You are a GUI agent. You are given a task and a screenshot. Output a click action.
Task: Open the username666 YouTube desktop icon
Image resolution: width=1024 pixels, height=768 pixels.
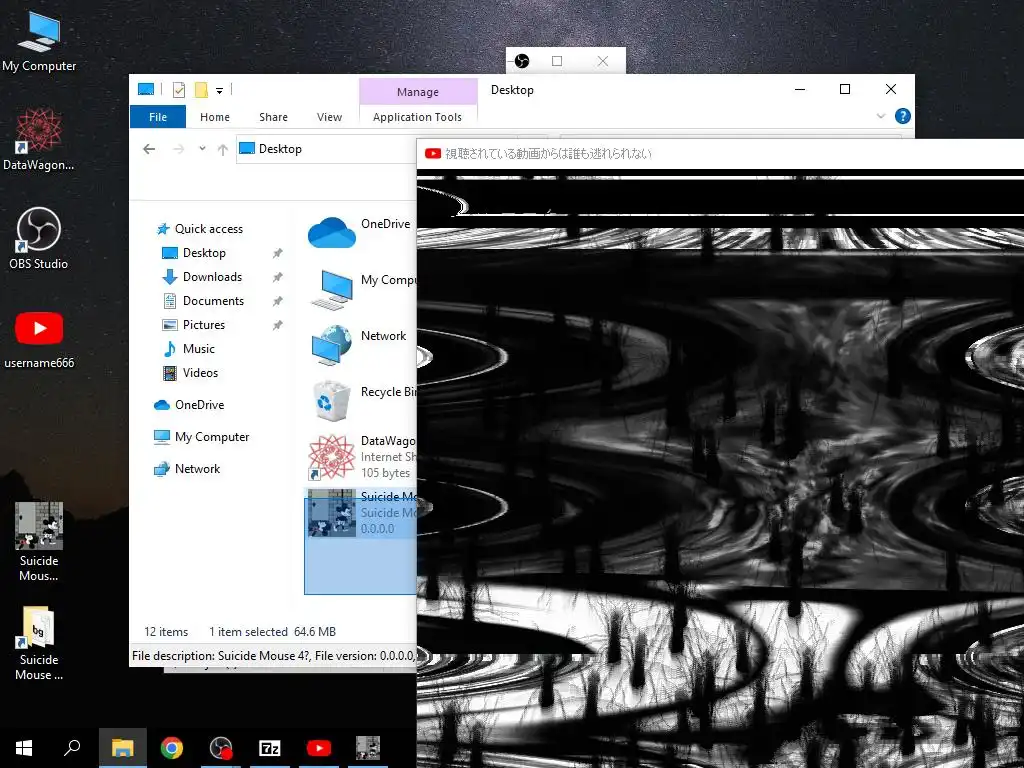(39, 340)
